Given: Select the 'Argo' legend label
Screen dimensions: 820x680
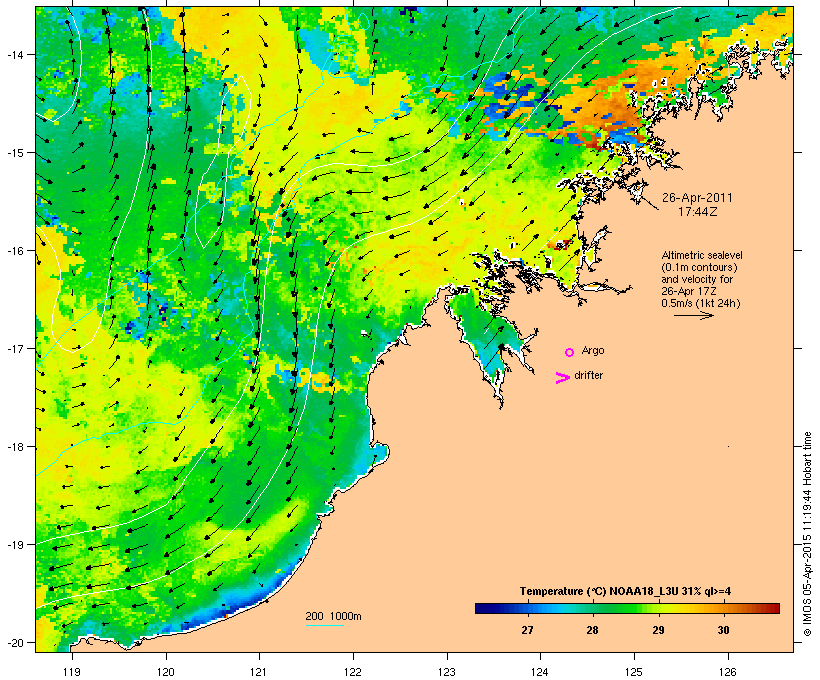Looking at the screenshot, I should pos(593,350).
